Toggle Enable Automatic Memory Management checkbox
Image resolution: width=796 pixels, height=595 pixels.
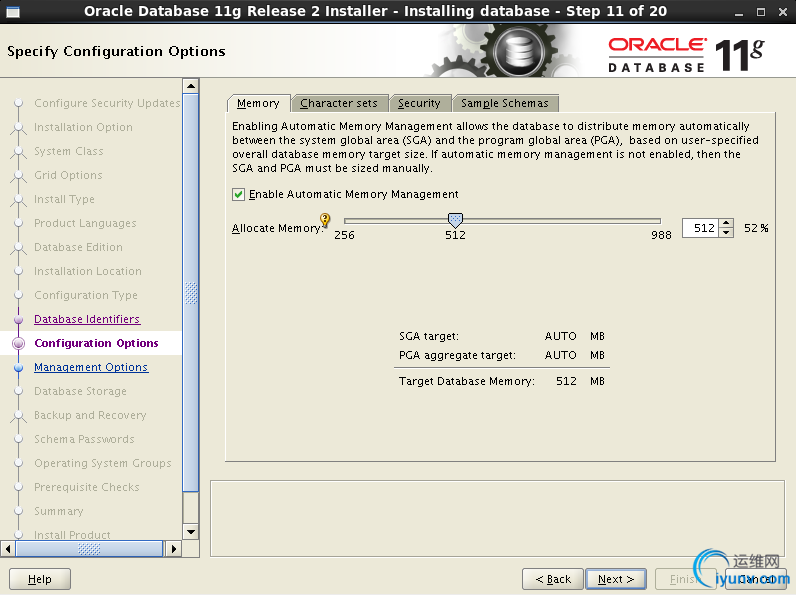click(x=239, y=194)
